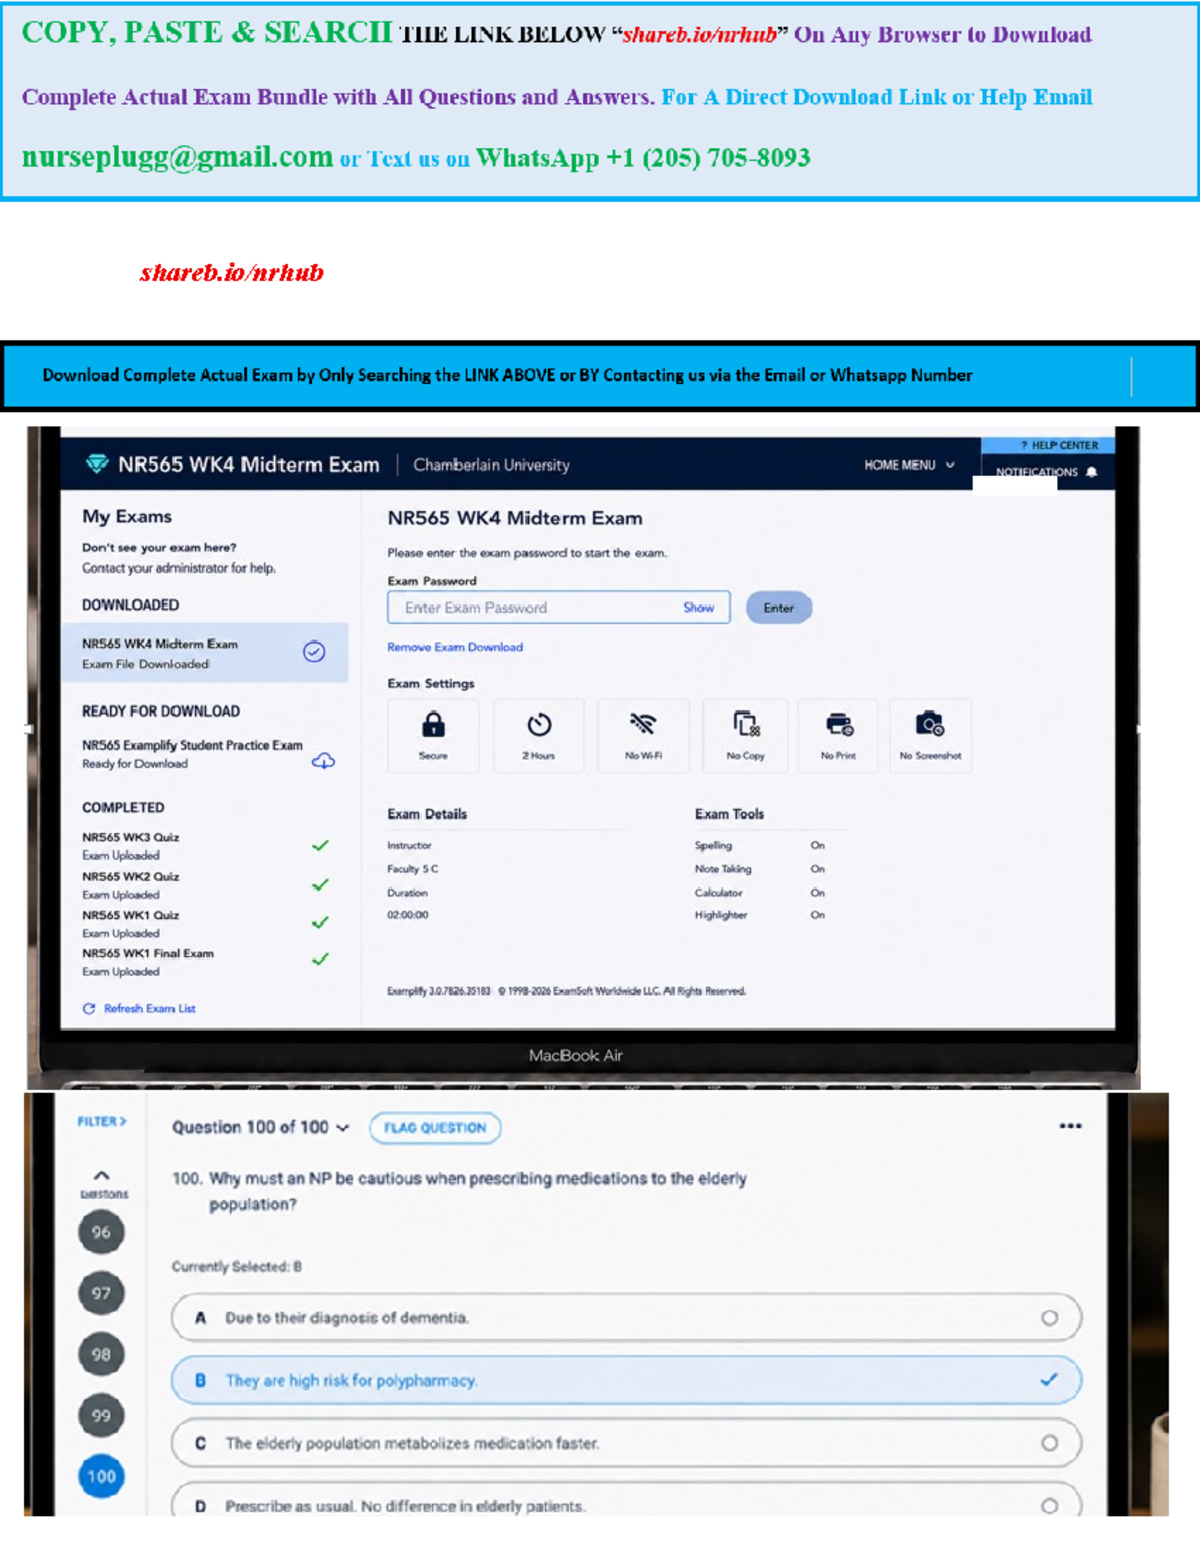Select the 2 Hours timer icon

(539, 724)
